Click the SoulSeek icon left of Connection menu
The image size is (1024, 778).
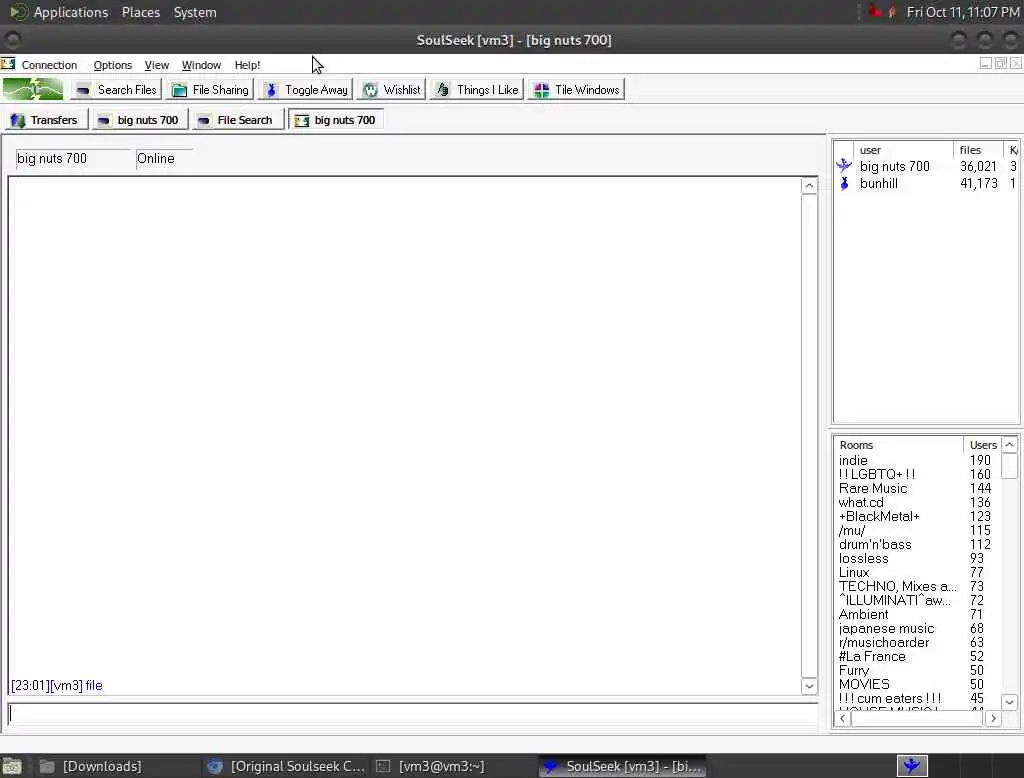(8, 63)
